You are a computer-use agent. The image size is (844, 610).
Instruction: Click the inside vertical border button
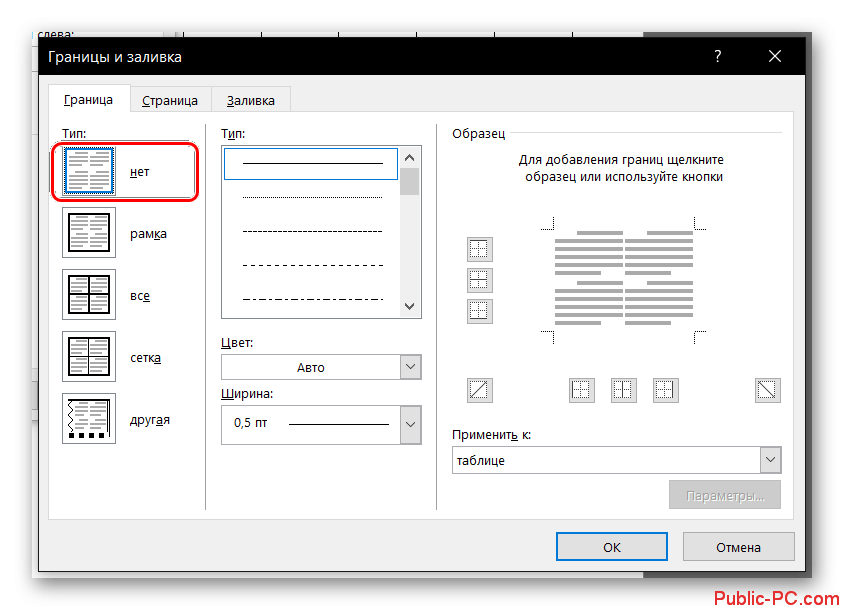(624, 390)
